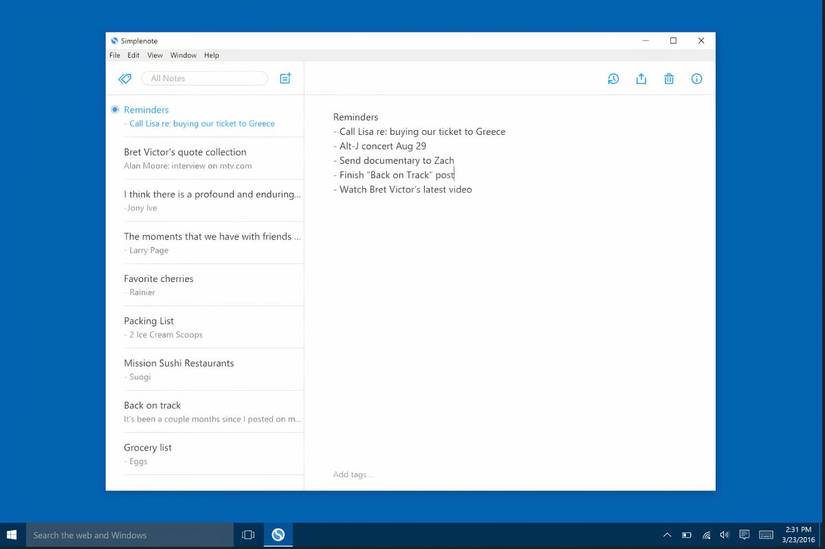Open the Window menu

[183, 55]
